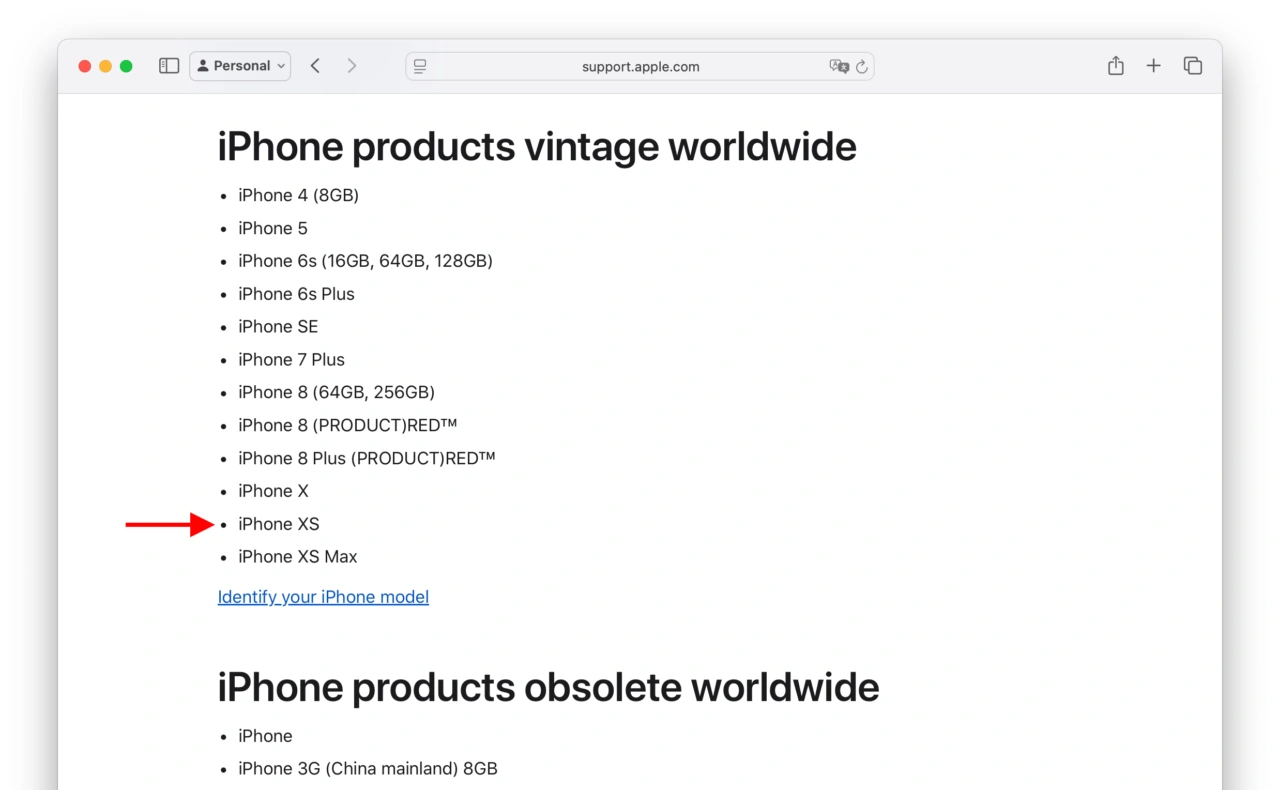Open the page menu icon in address bar
The width and height of the screenshot is (1280, 790).
pyautogui.click(x=420, y=67)
